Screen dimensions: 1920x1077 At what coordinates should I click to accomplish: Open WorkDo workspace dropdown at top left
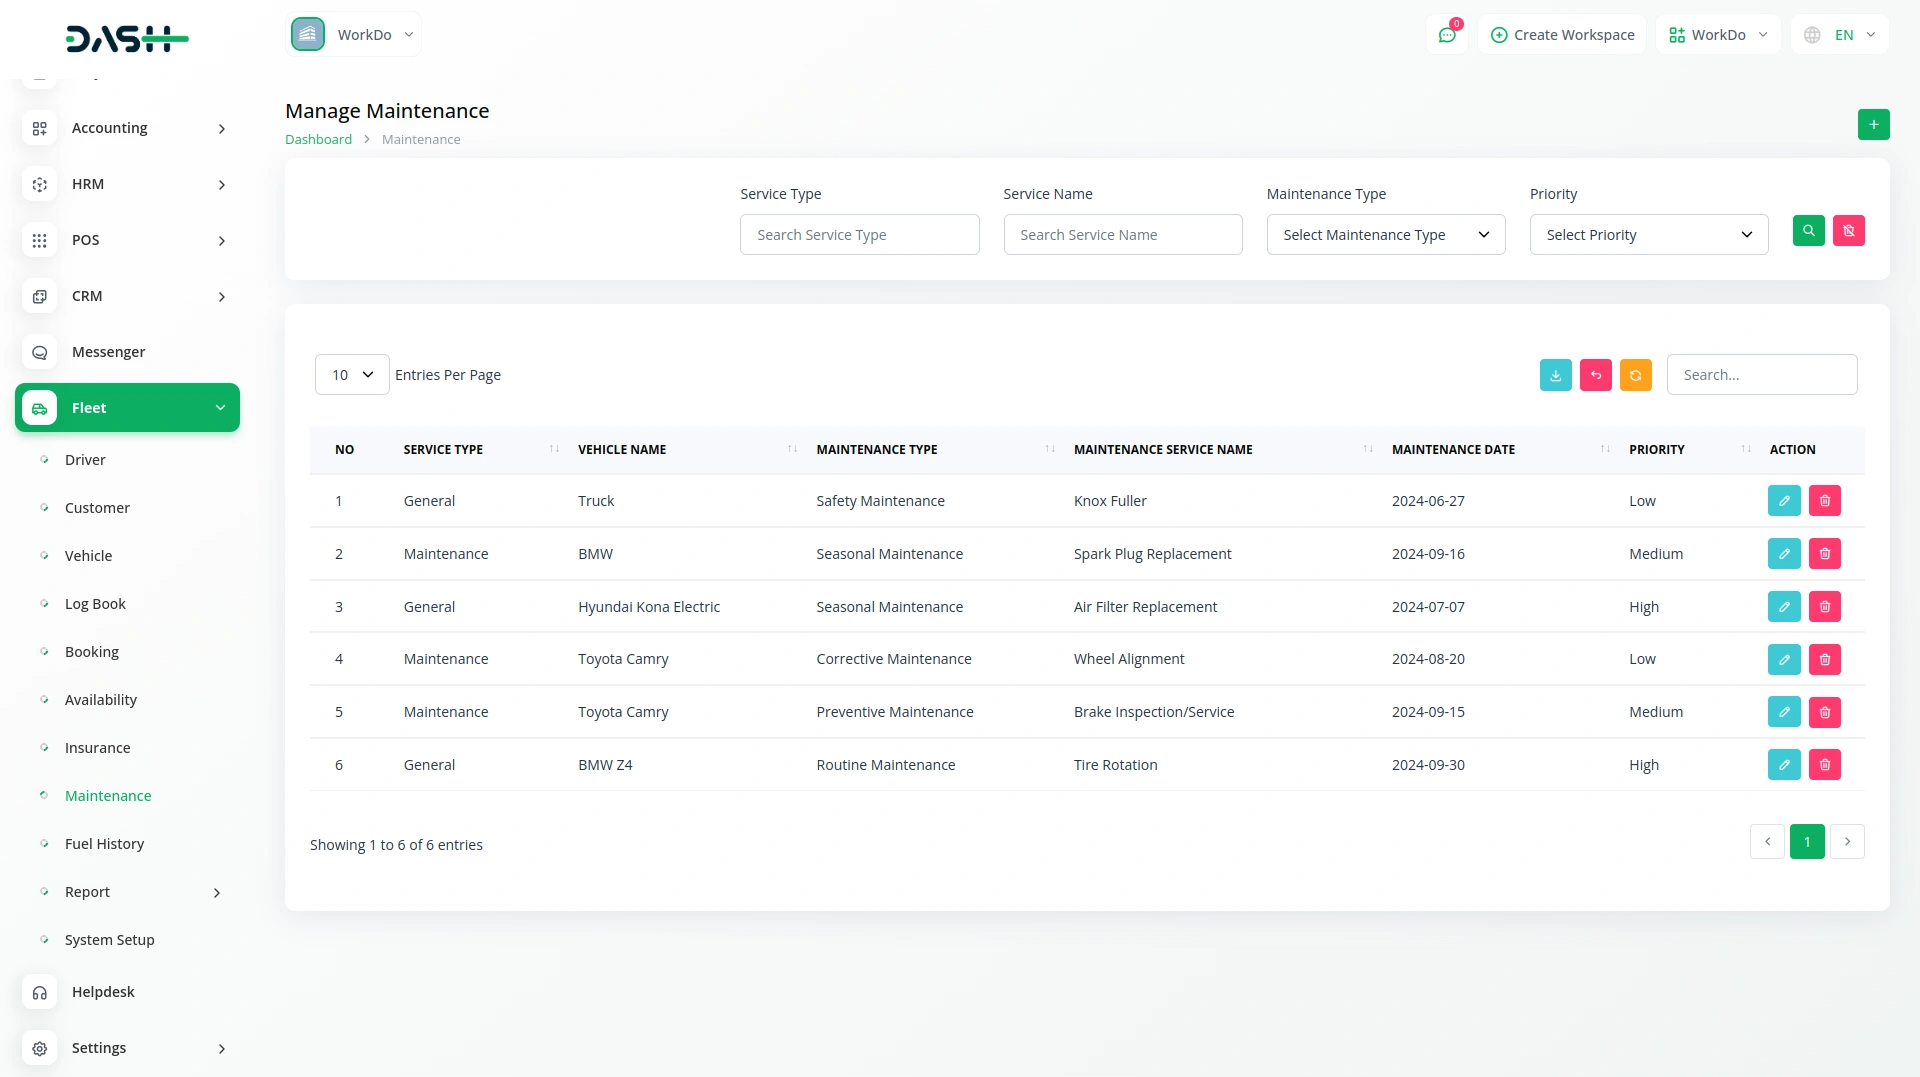click(x=353, y=34)
